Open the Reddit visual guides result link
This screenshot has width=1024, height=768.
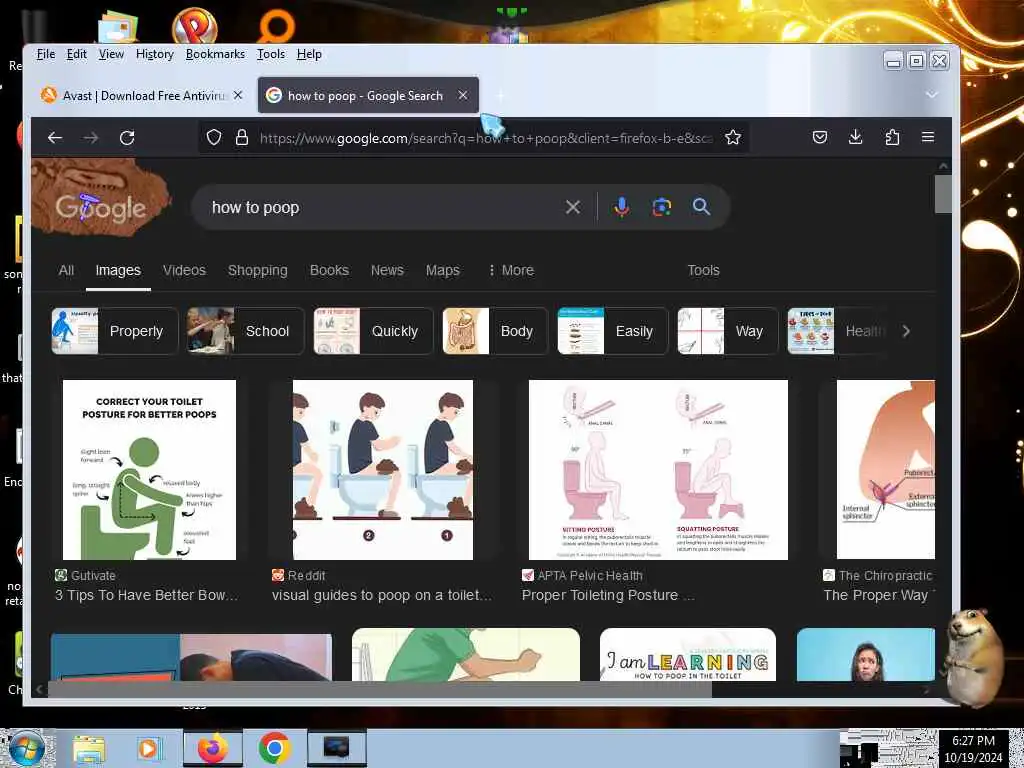(x=382, y=595)
